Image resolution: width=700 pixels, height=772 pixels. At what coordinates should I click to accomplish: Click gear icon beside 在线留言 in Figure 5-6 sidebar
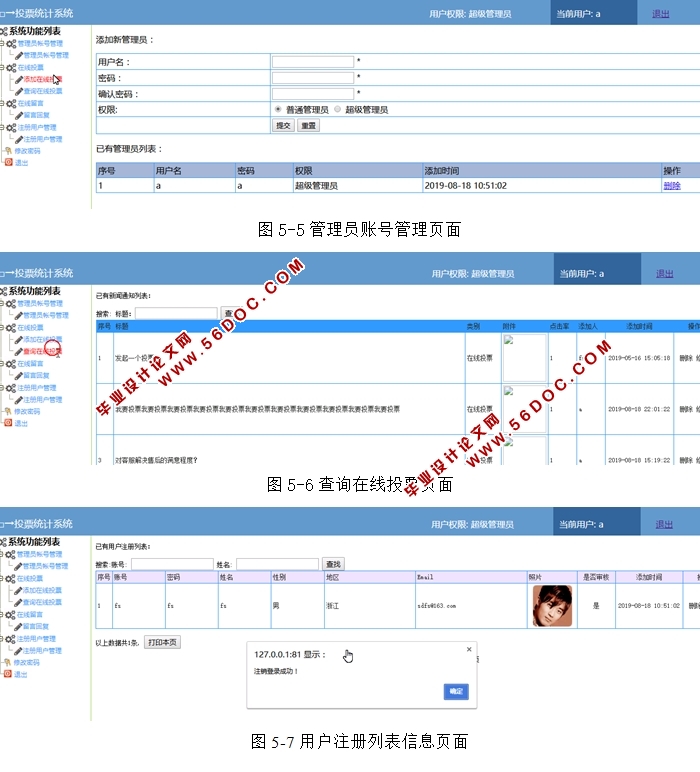coord(11,364)
